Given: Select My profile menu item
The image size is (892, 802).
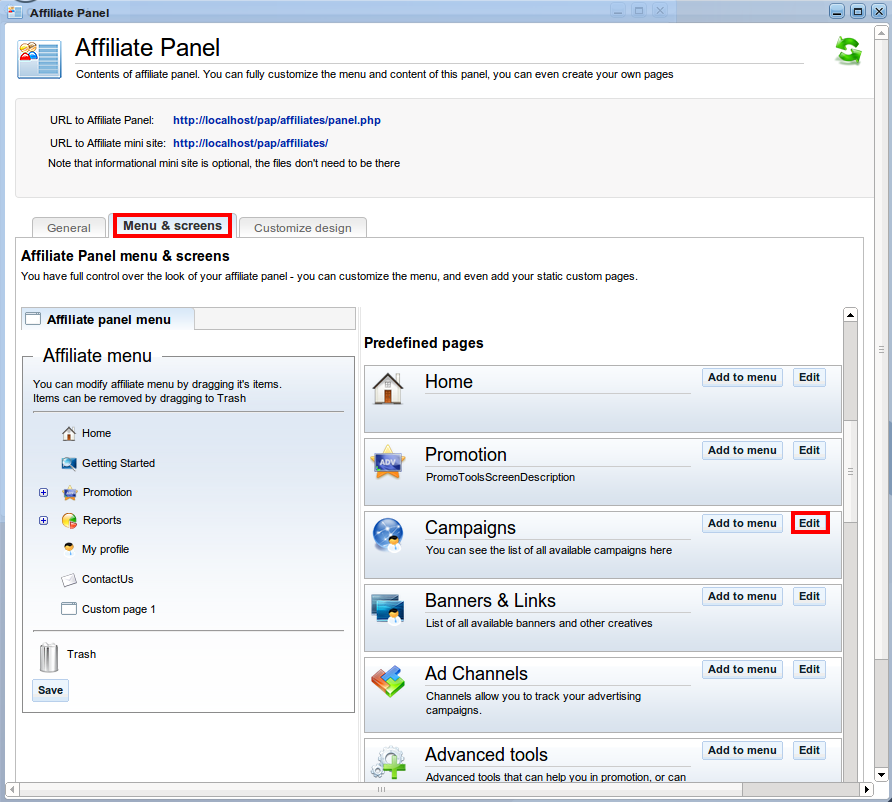Looking at the screenshot, I should click(x=105, y=549).
